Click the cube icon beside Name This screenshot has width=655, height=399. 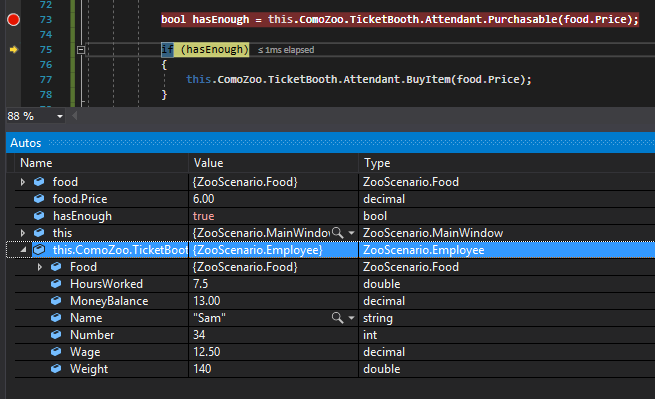(x=56, y=318)
